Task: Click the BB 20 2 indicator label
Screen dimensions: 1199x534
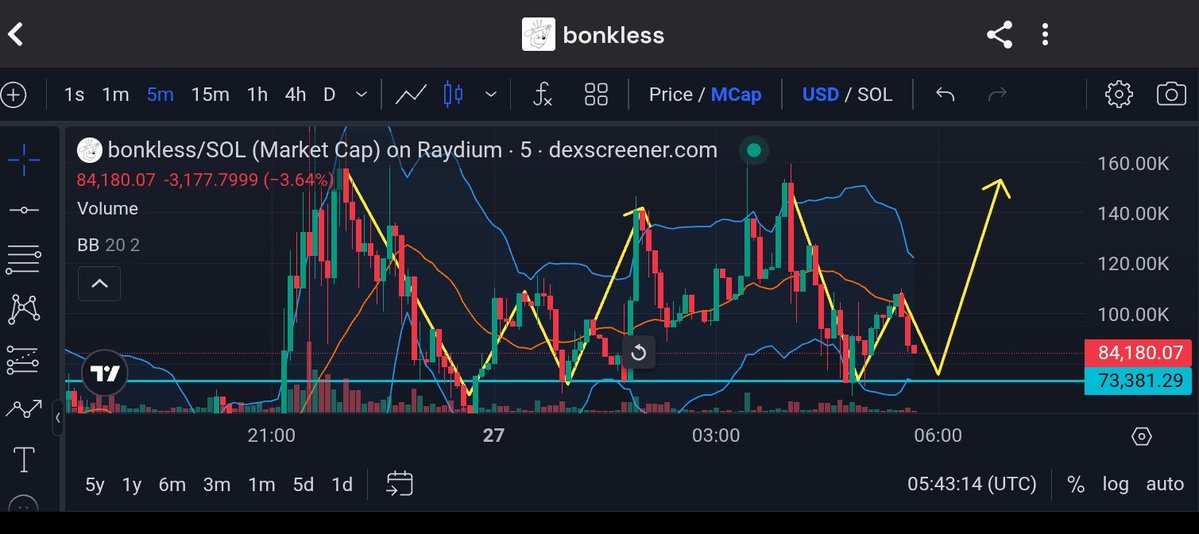Action: click(x=108, y=245)
